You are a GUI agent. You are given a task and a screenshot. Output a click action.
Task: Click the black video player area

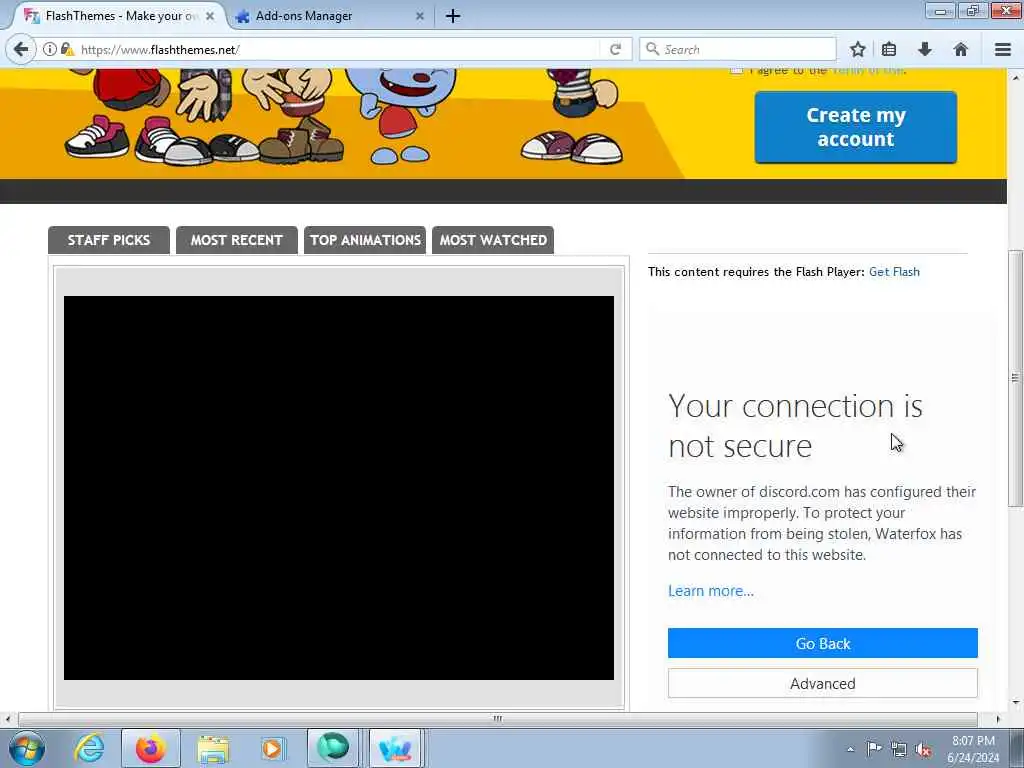point(338,488)
